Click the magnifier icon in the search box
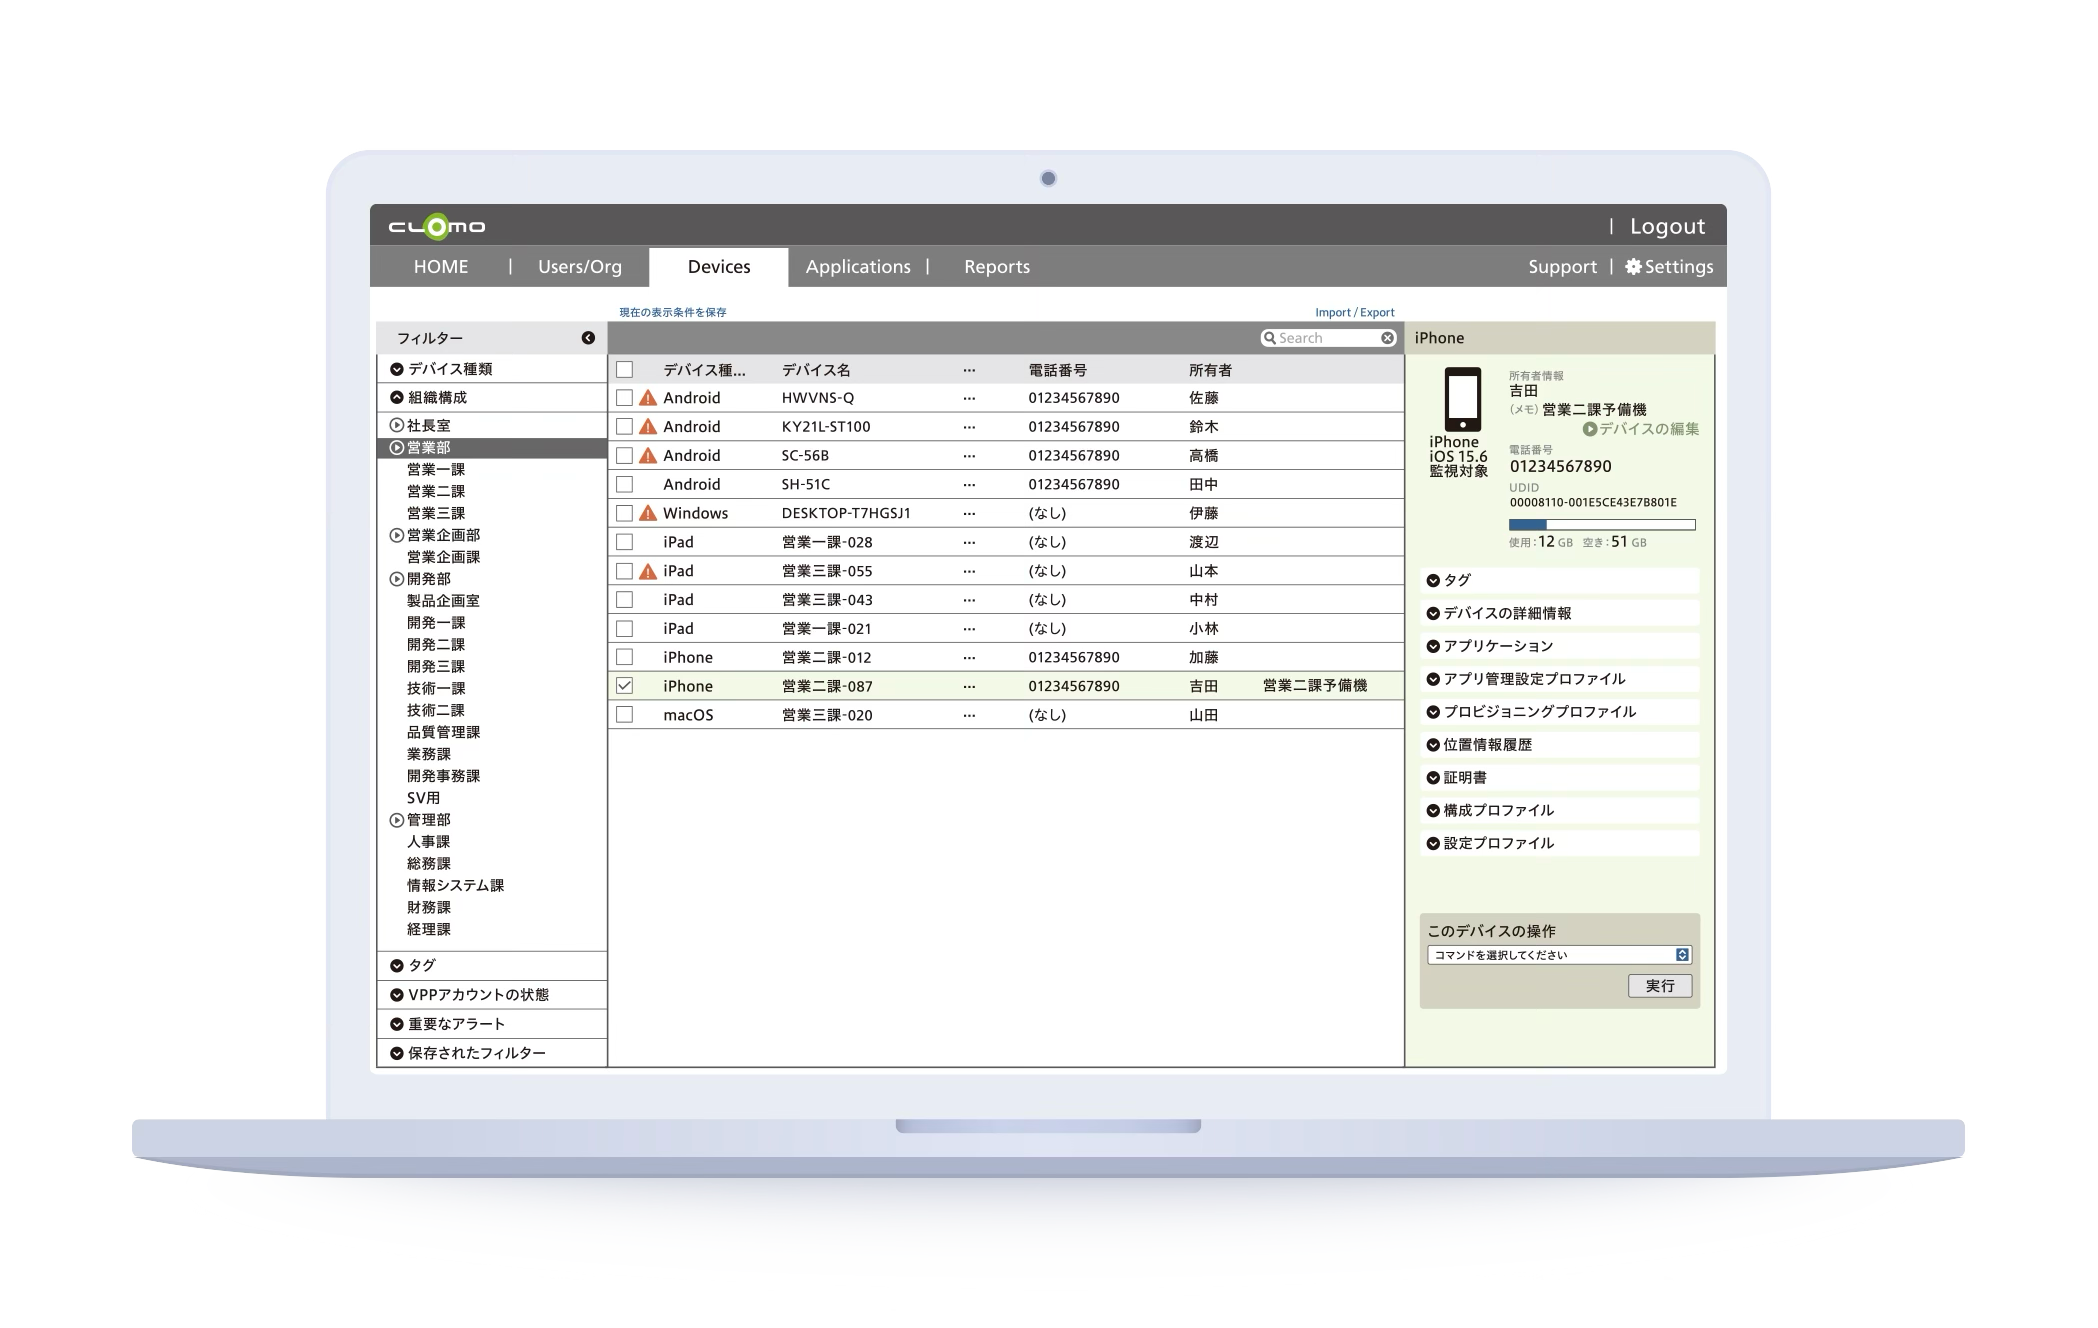2098x1328 pixels. [x=1270, y=338]
